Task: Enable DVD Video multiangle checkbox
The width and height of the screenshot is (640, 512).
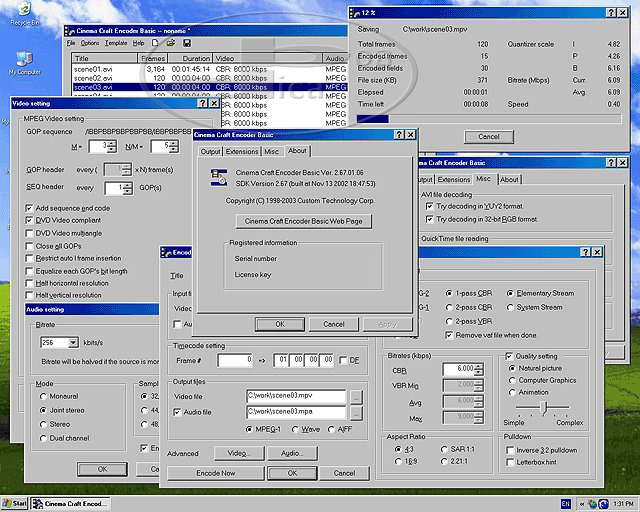Action: [28, 233]
